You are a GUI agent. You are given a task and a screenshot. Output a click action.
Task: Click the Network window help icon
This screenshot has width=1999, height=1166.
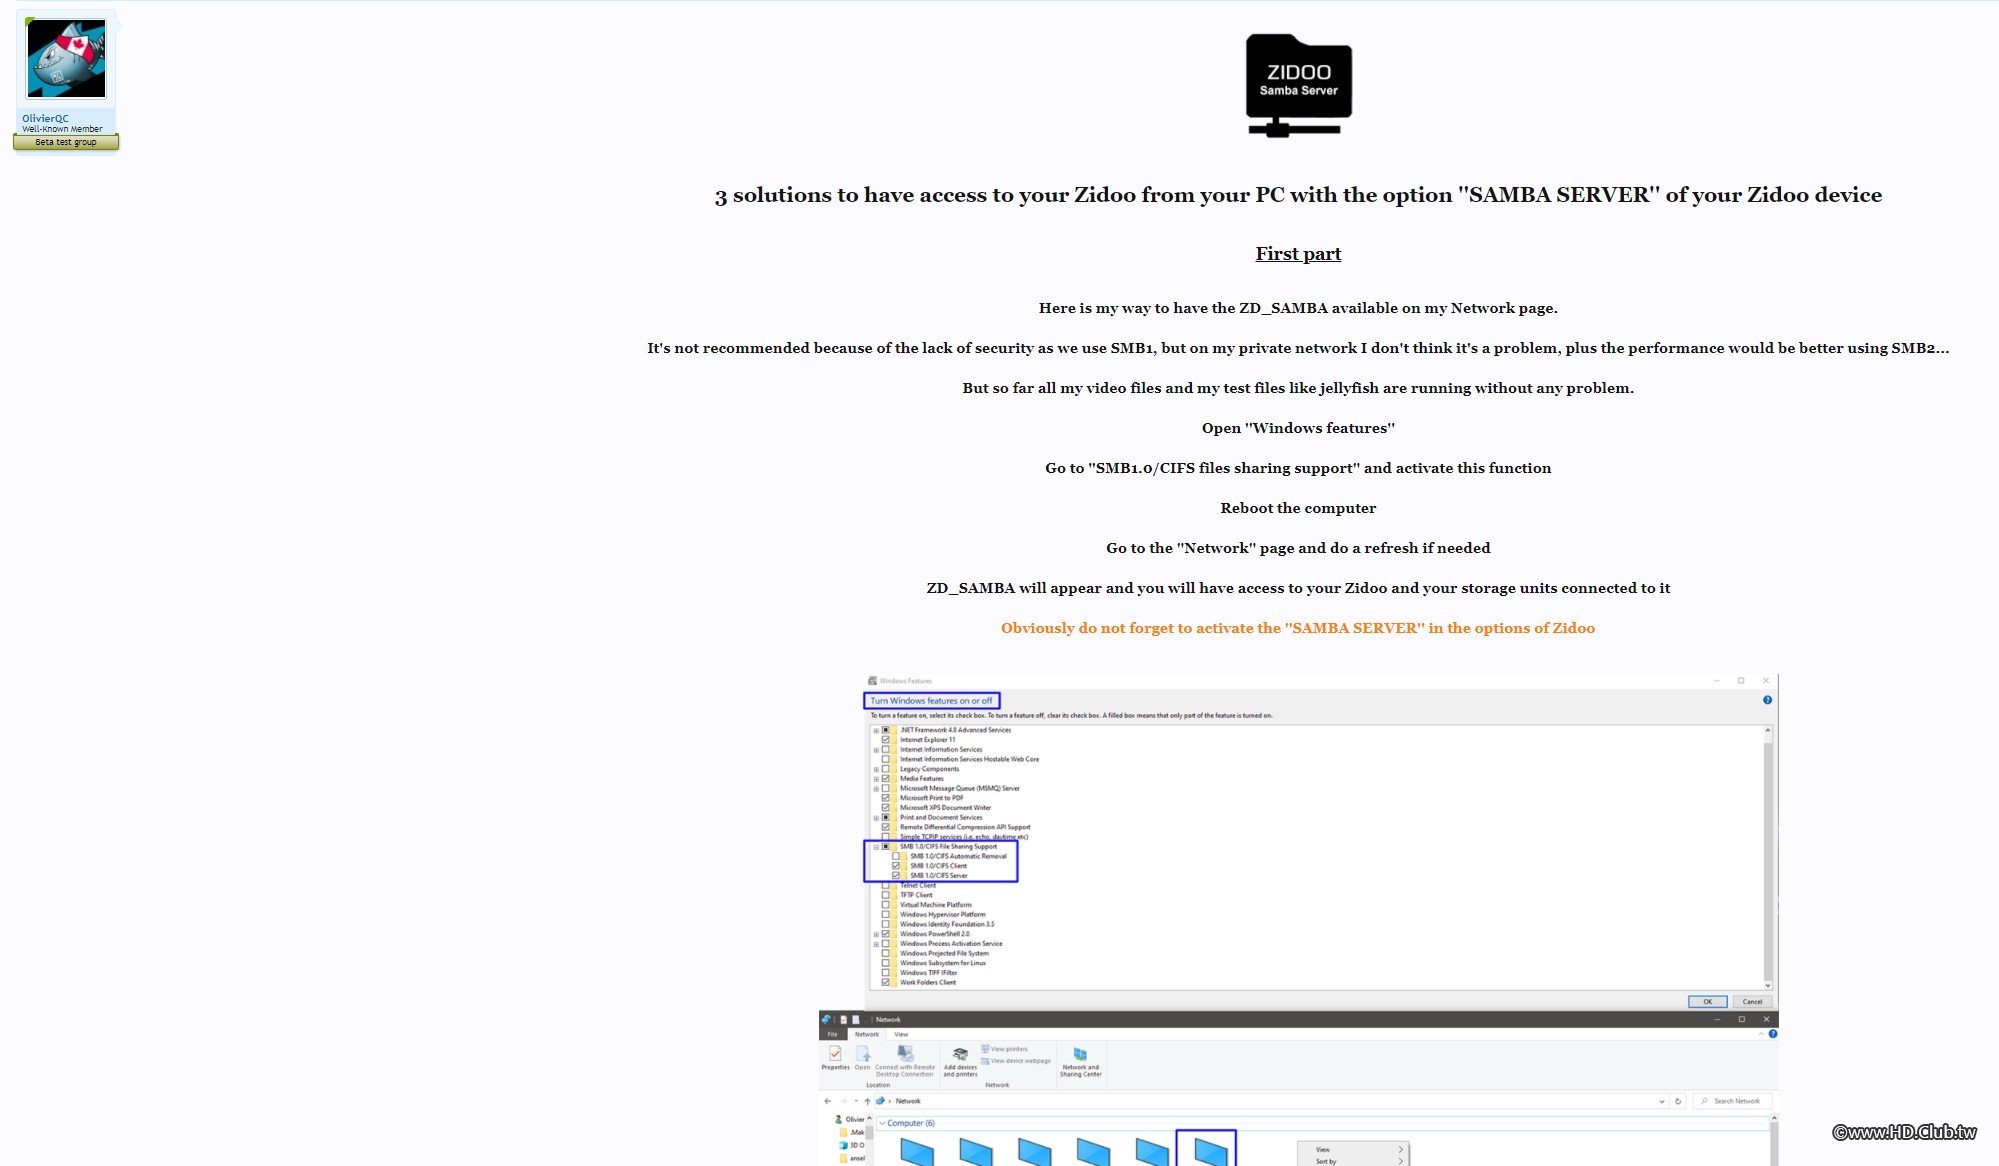click(x=1772, y=1034)
